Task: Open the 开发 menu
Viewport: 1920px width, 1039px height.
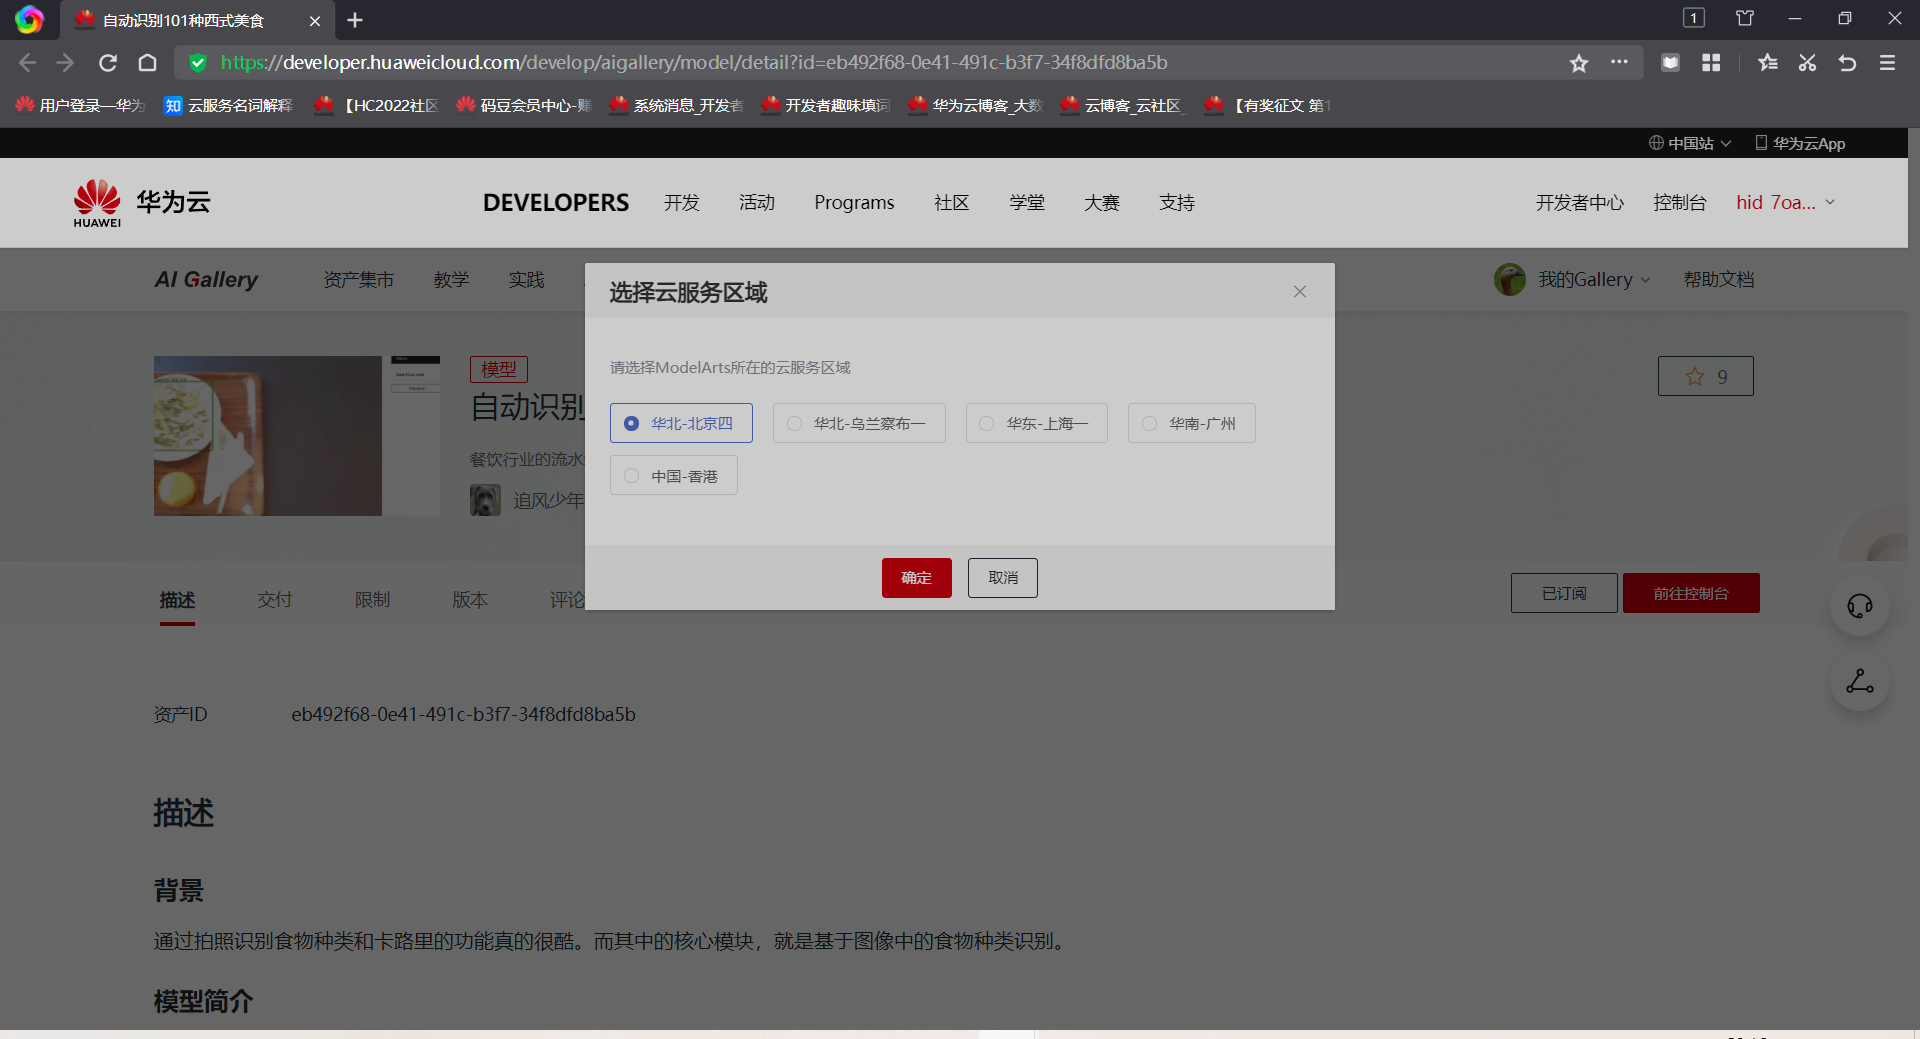Action: (x=682, y=202)
